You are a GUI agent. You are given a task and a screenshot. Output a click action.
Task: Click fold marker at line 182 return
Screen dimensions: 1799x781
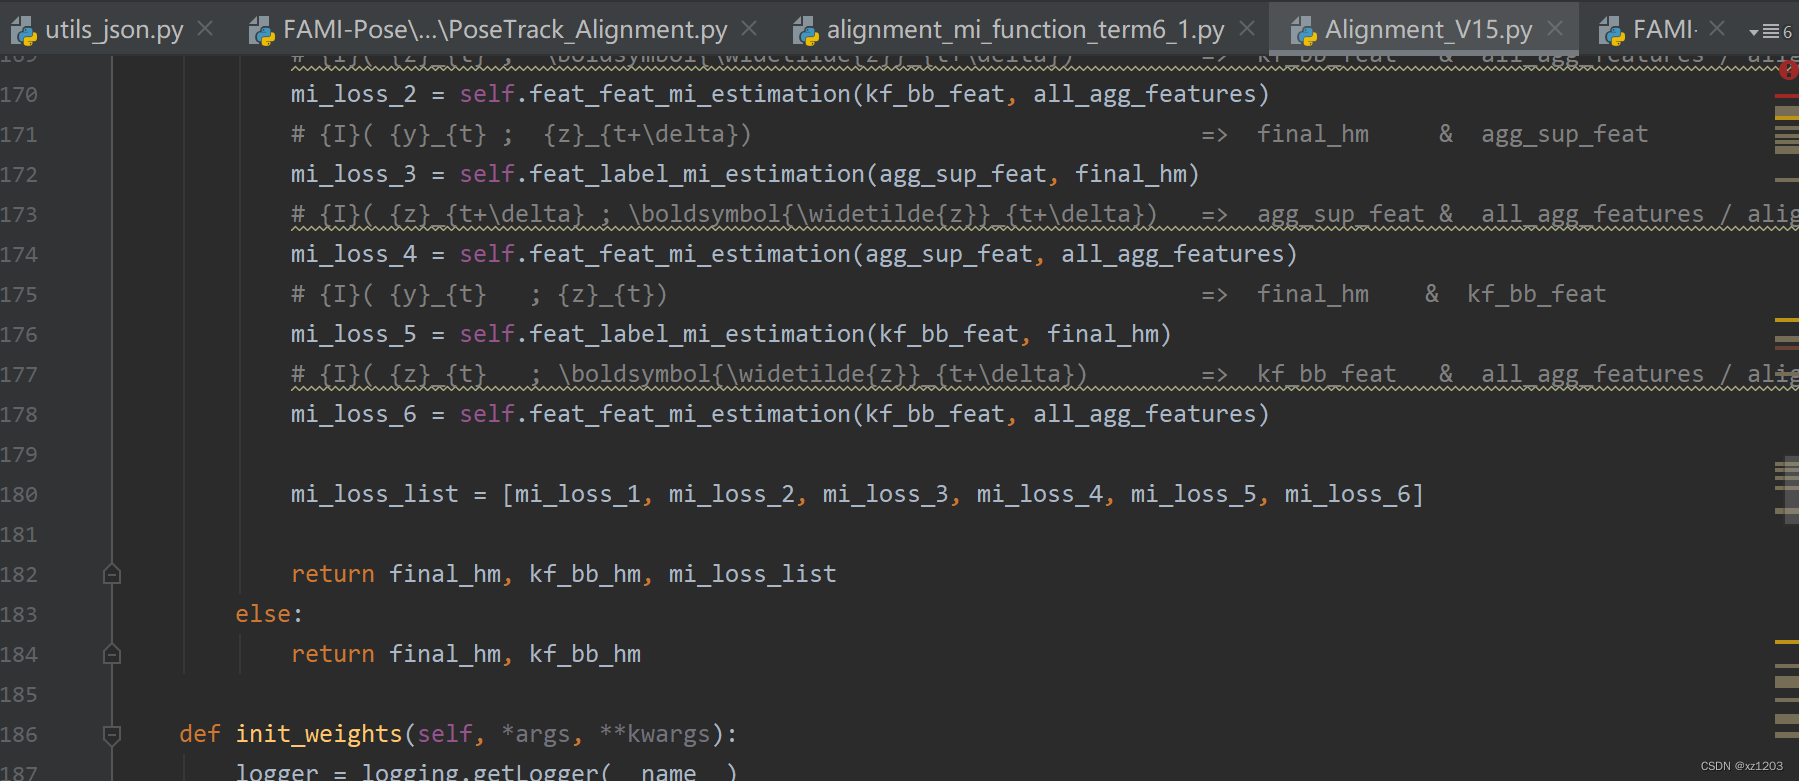(112, 574)
